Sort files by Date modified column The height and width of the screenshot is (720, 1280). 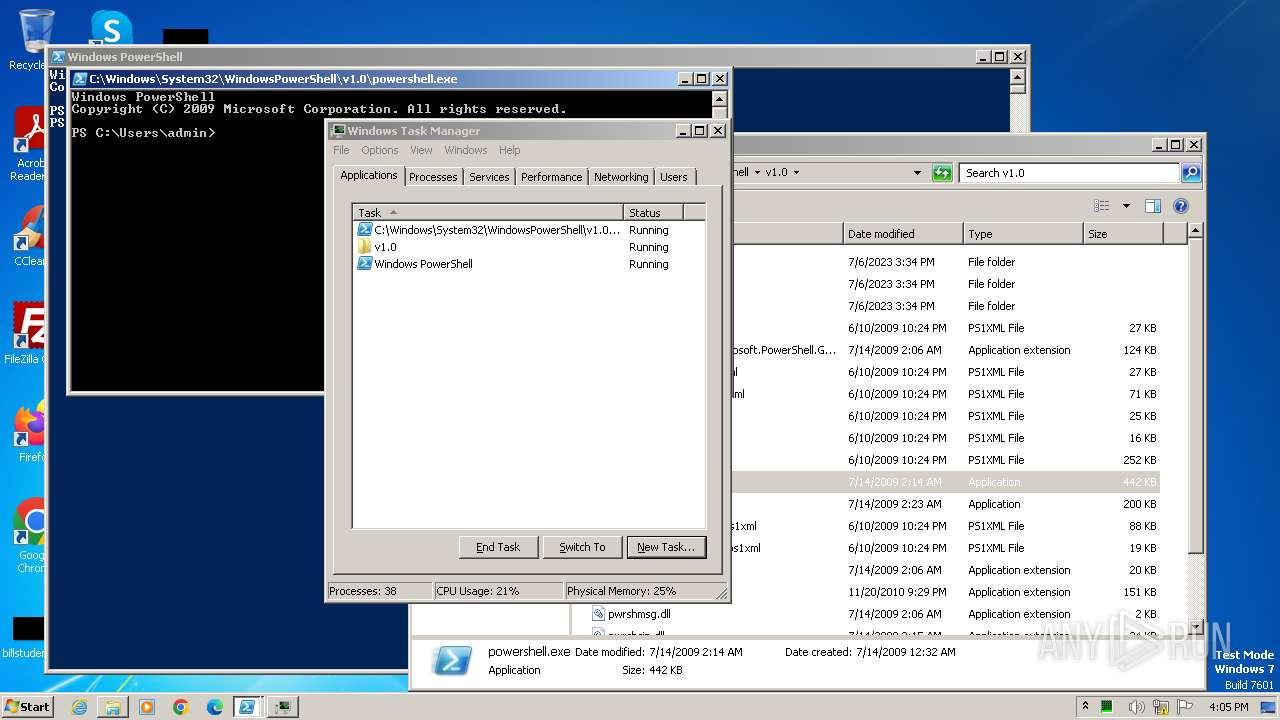[x=903, y=234]
